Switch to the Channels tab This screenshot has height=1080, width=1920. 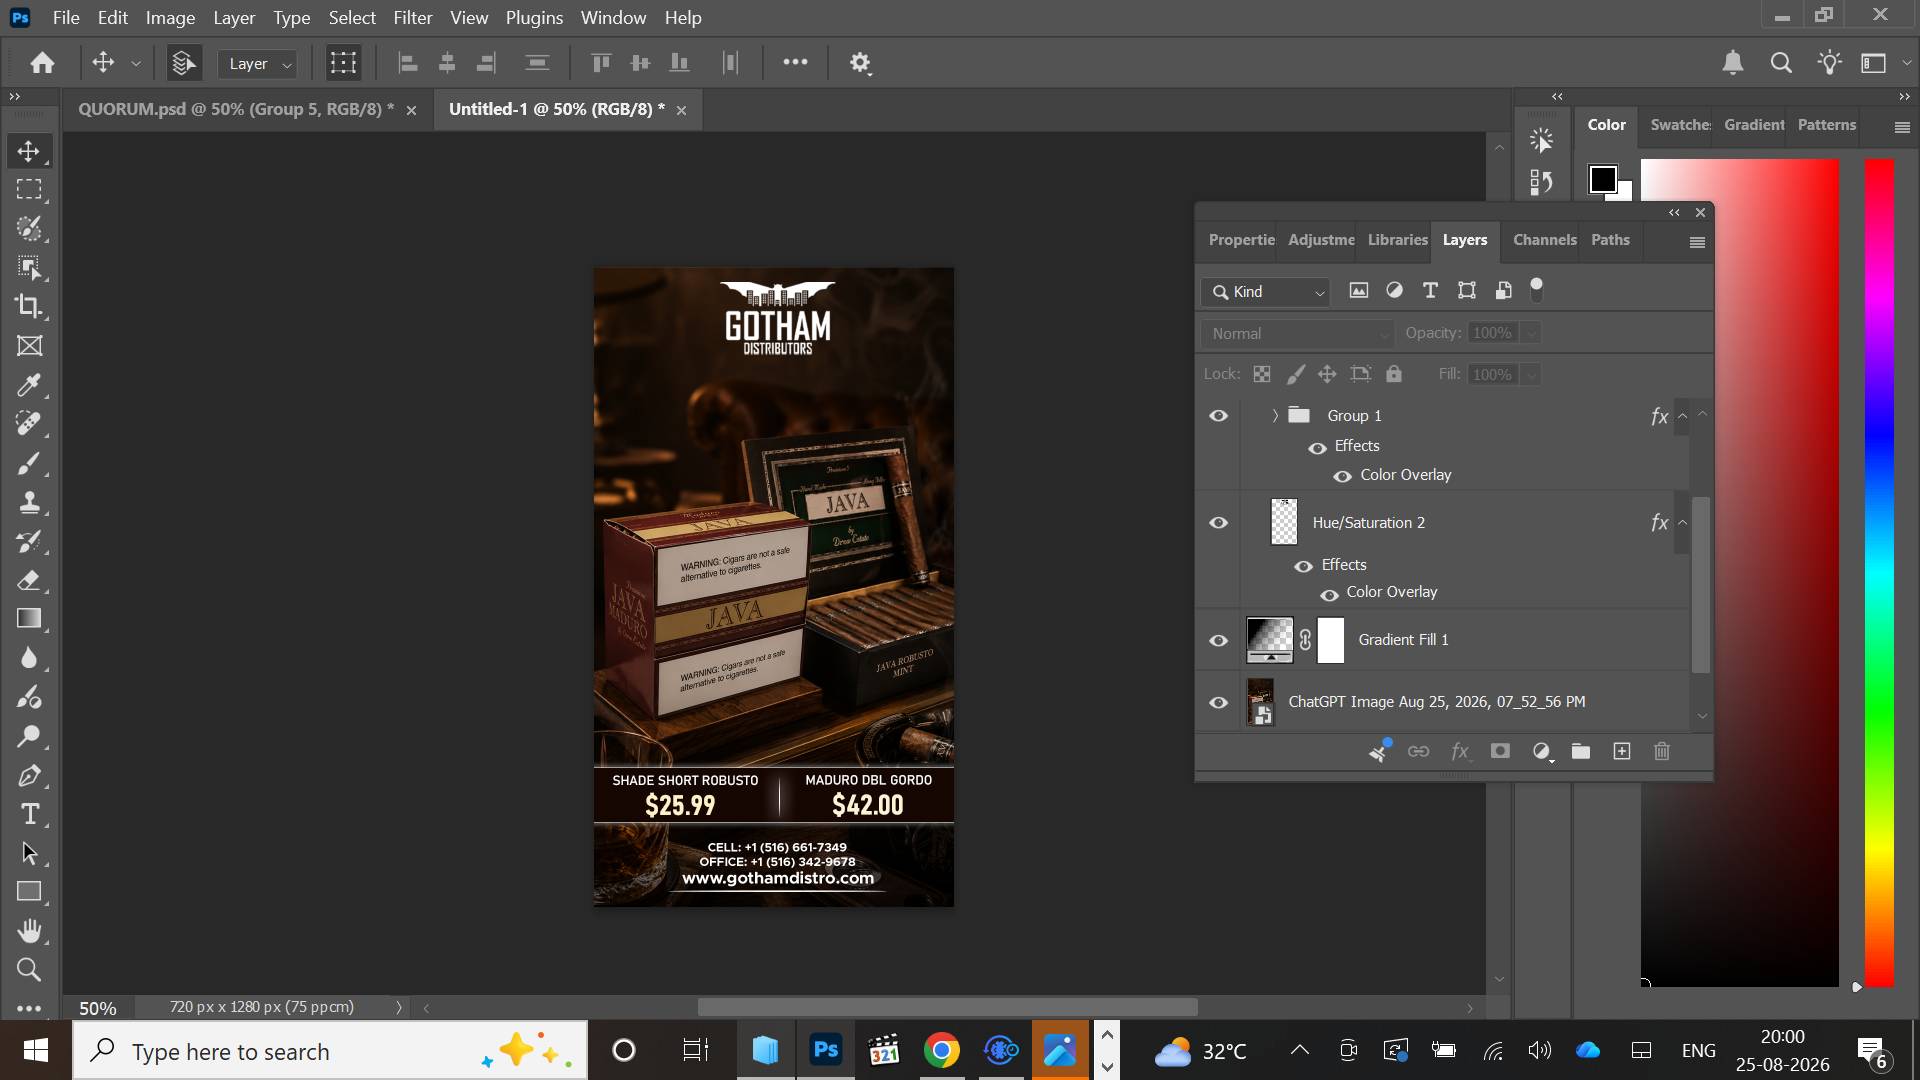pyautogui.click(x=1544, y=240)
